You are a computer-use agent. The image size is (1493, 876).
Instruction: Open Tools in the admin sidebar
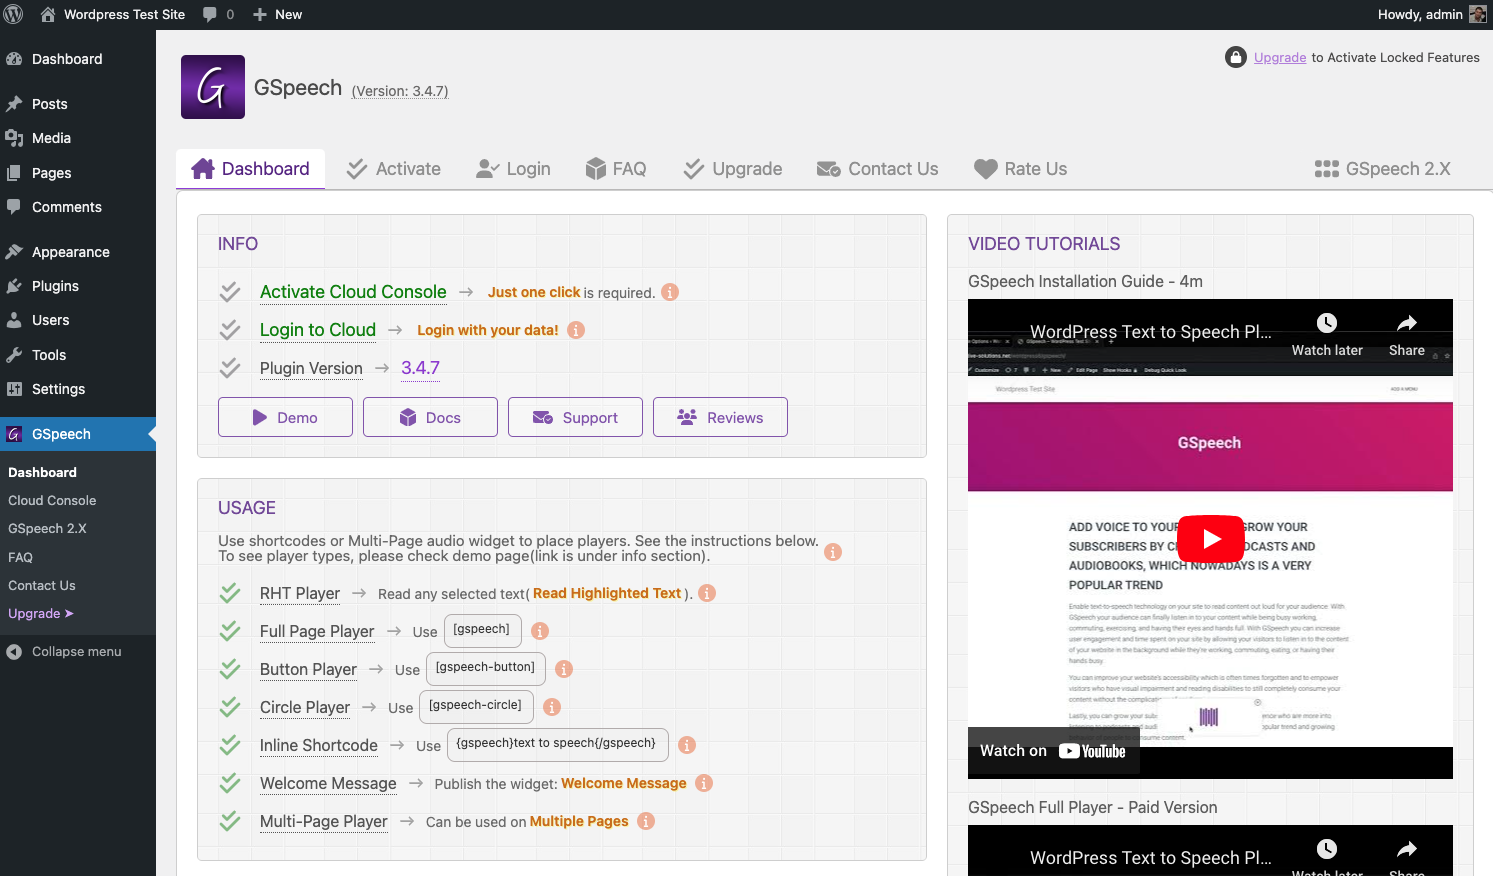coord(78,355)
